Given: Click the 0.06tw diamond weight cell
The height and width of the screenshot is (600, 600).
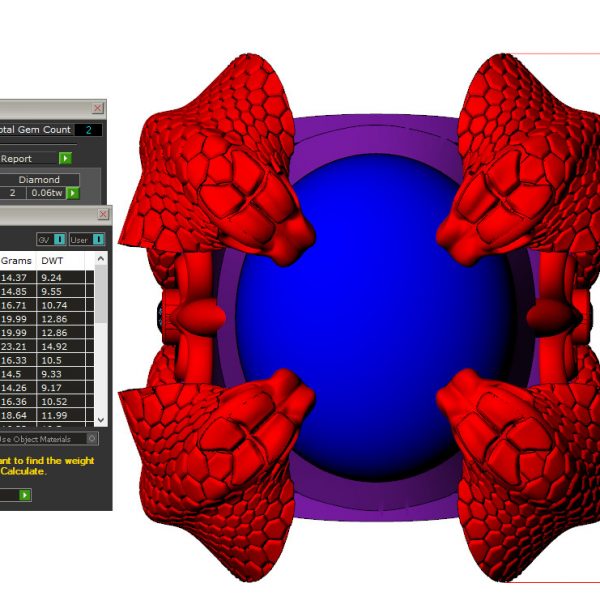Looking at the screenshot, I should click(x=45, y=193).
